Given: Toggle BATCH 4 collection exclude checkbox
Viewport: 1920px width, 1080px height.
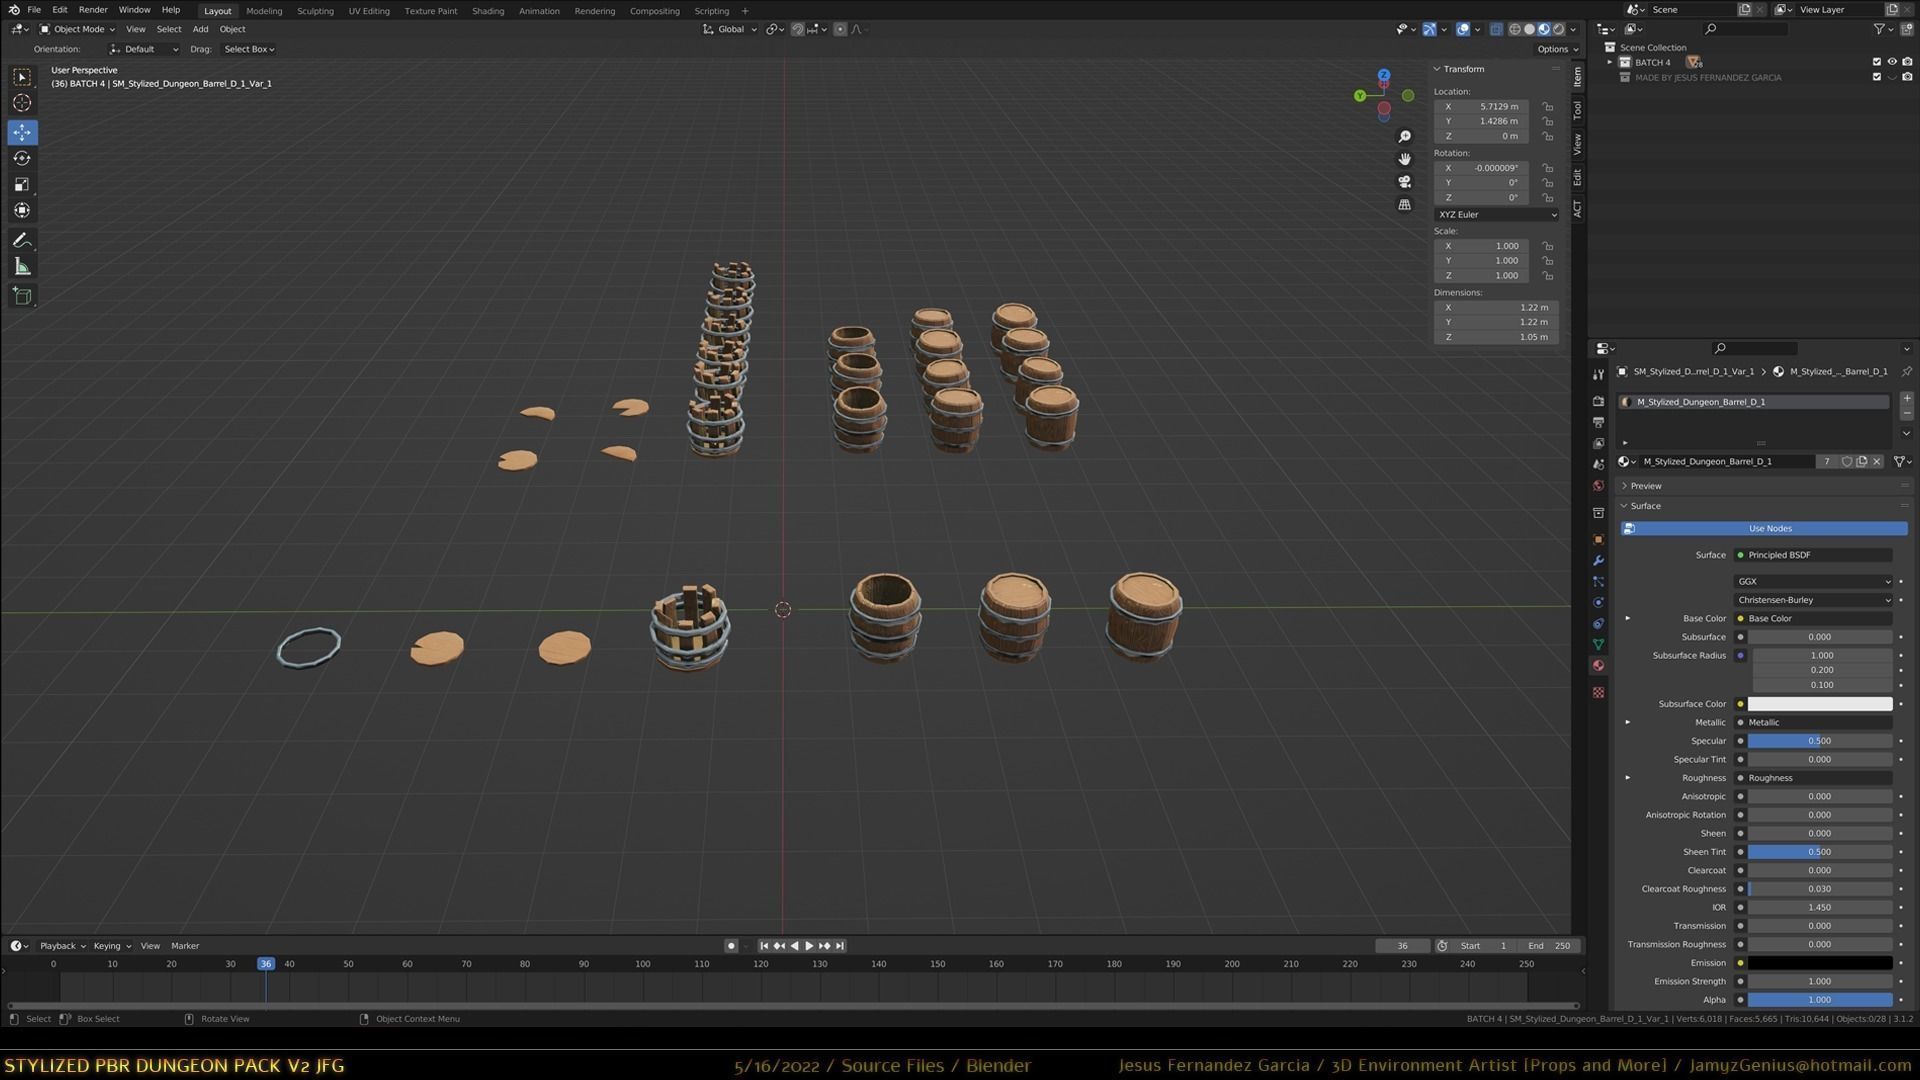Looking at the screenshot, I should point(1877,62).
